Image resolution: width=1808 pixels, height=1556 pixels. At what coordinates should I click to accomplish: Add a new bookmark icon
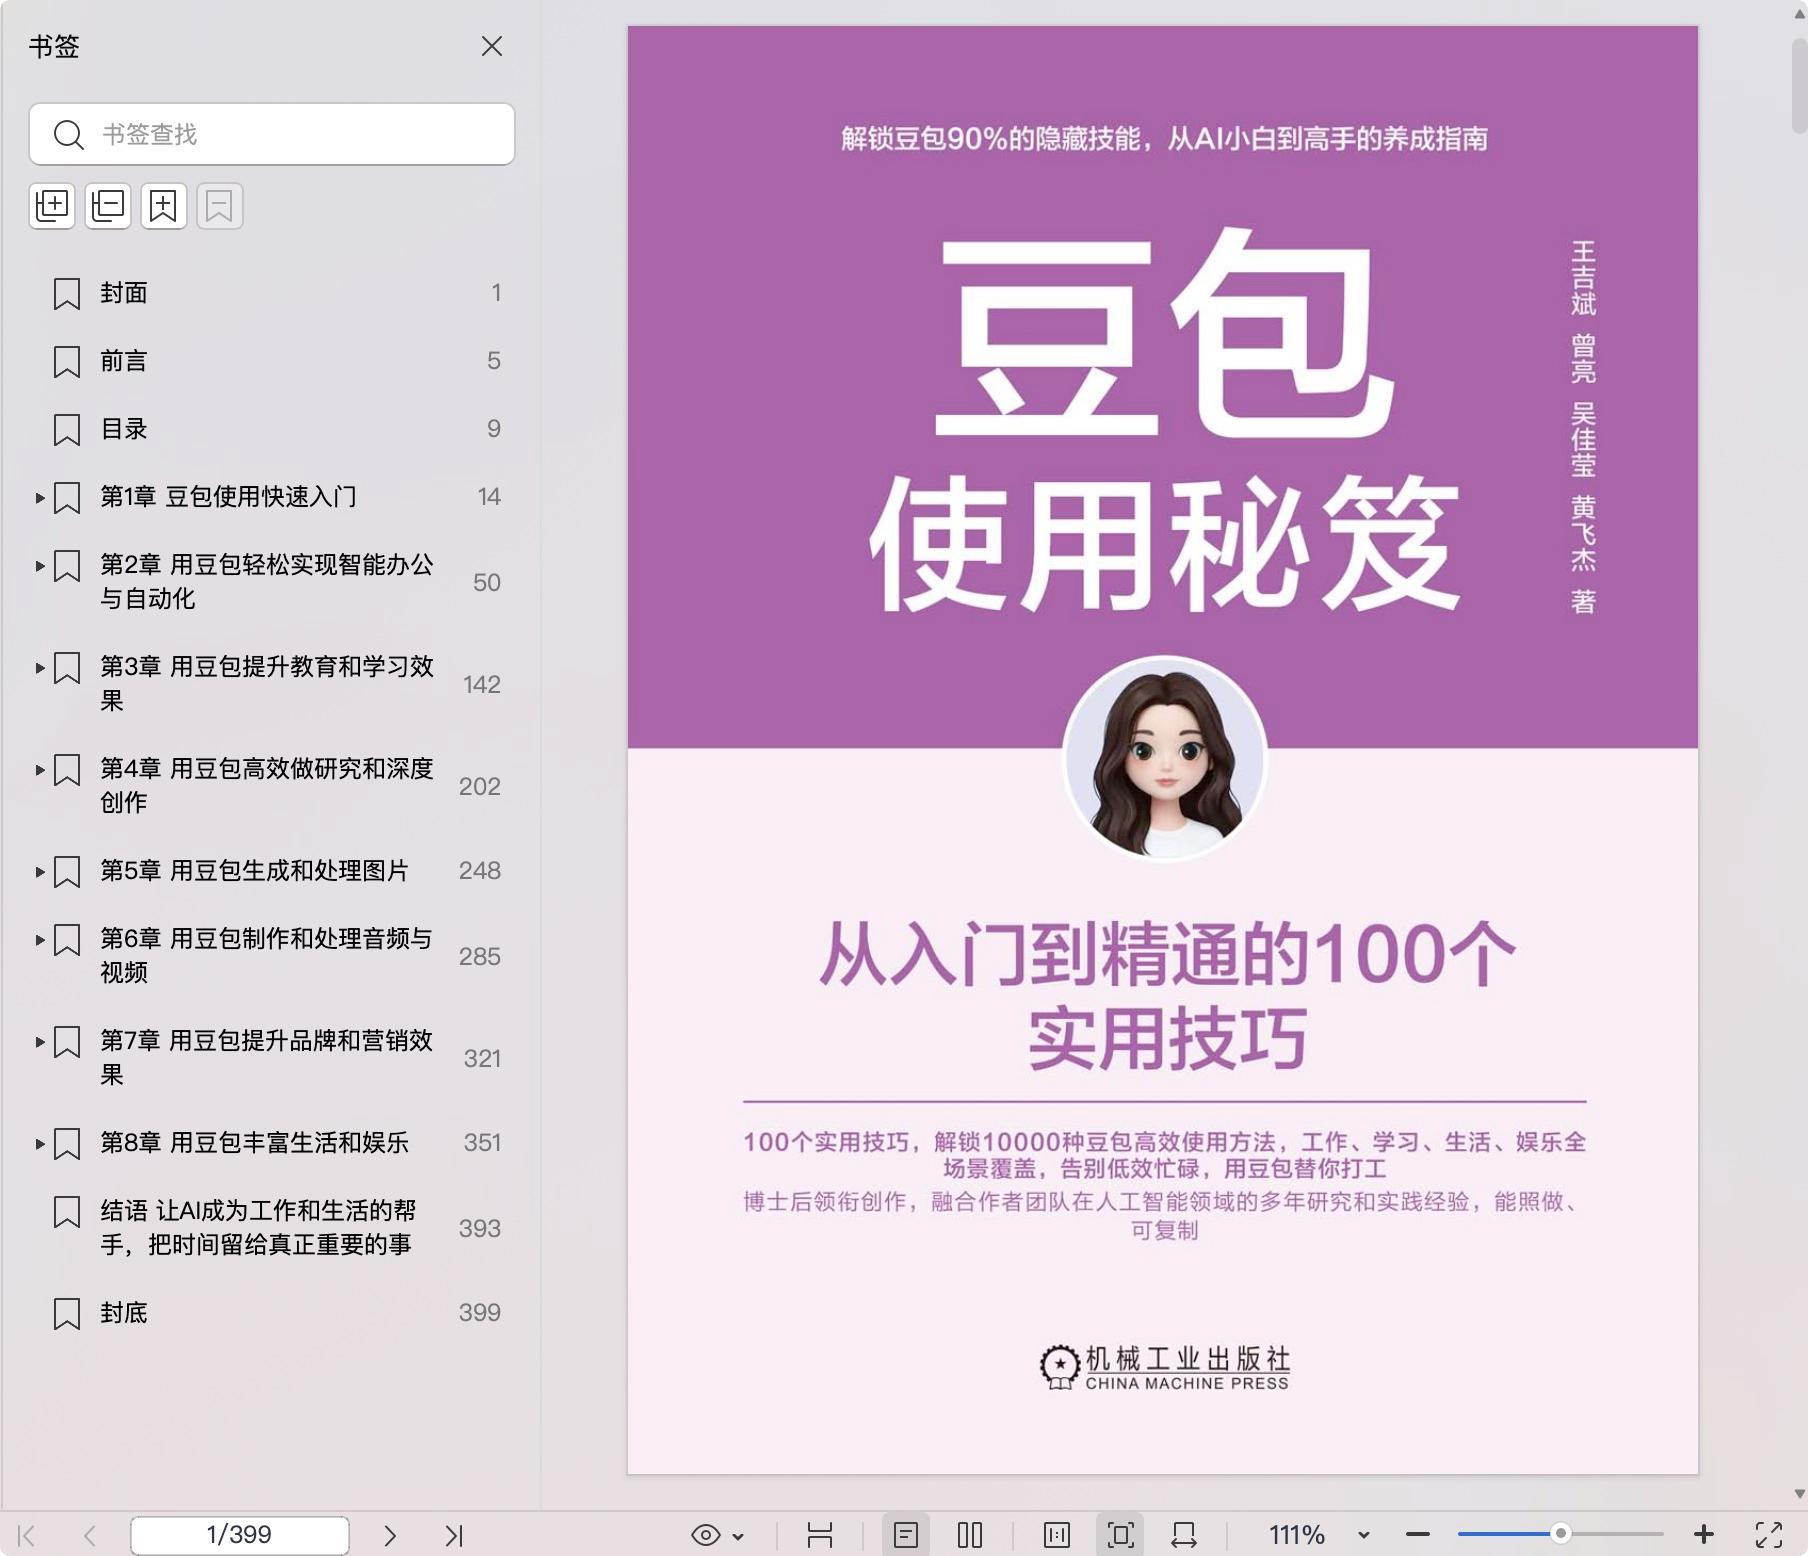coord(164,206)
